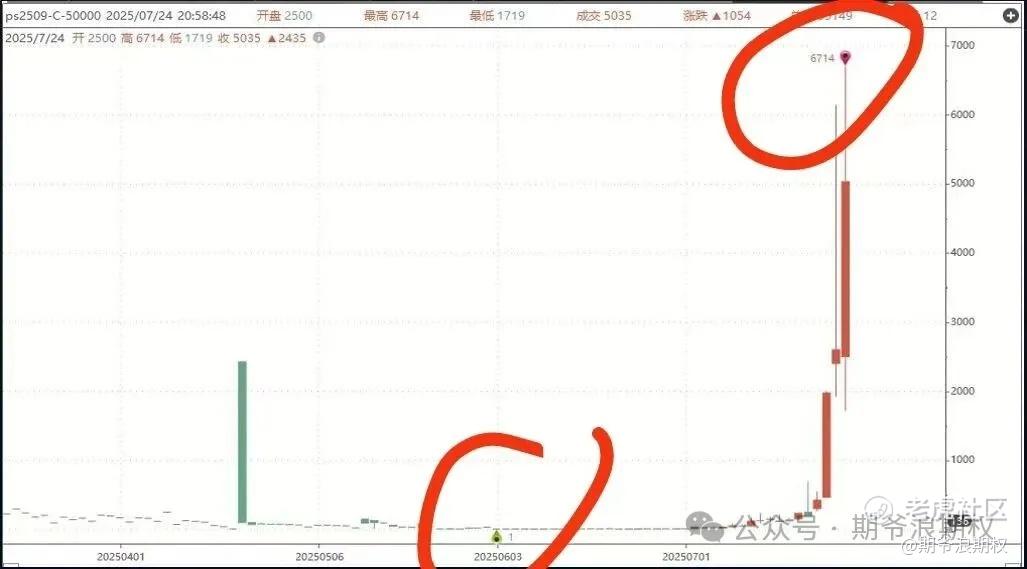
Task: Select the 6714 high-price pin marker
Action: pyautogui.click(x=845, y=58)
